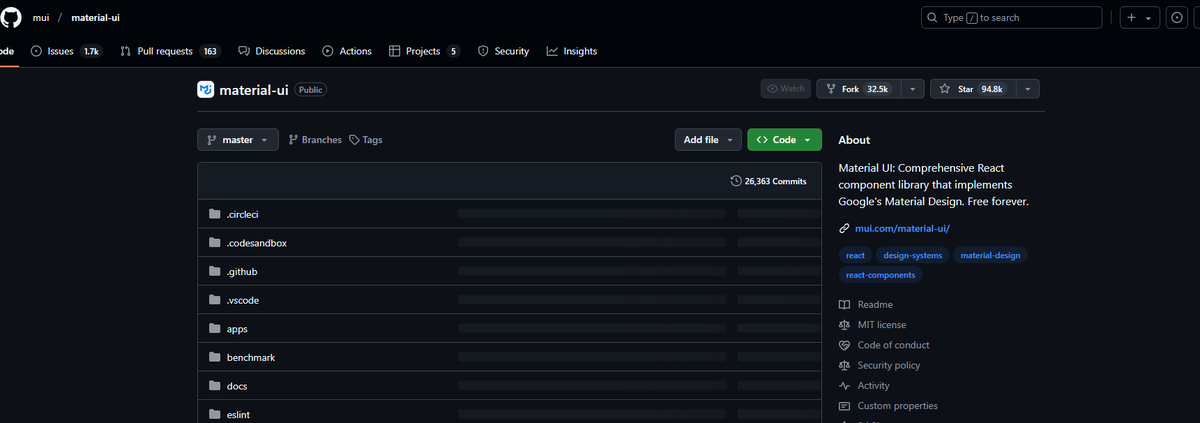Screen dimensions: 1200x423
Task: Open the mui organization link
Action: (41, 18)
